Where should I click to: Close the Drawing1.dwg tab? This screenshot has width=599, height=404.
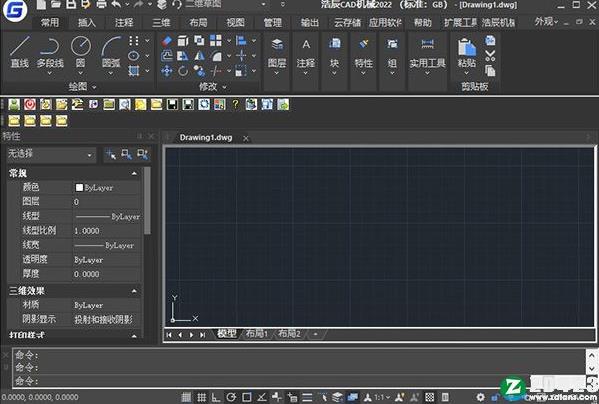click(246, 139)
